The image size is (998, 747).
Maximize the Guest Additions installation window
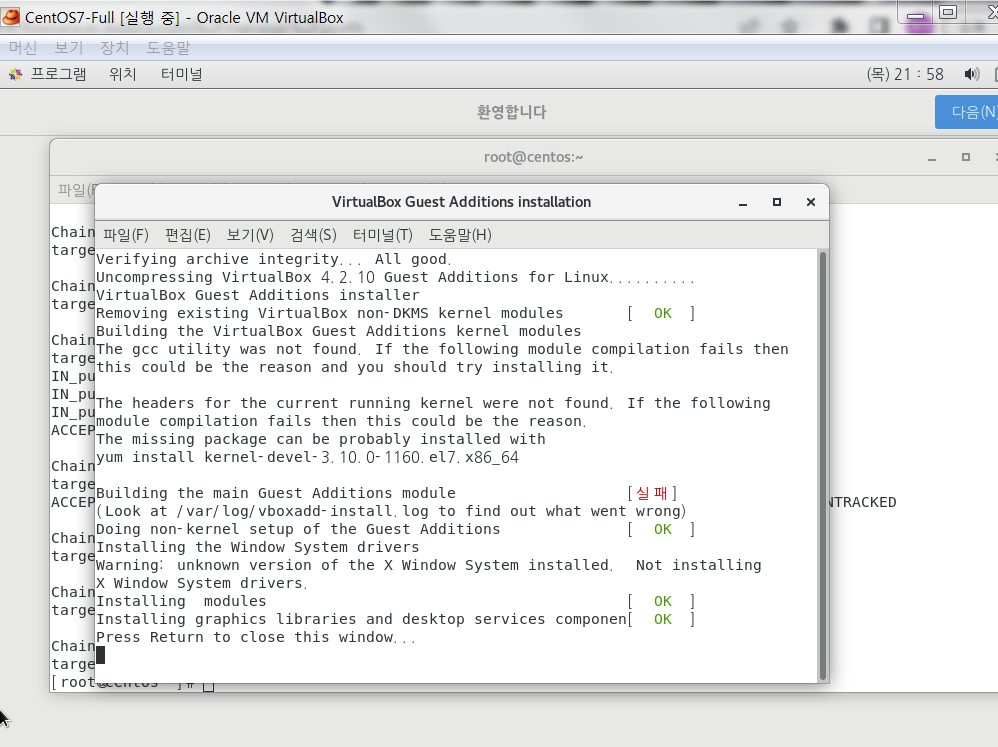click(777, 202)
